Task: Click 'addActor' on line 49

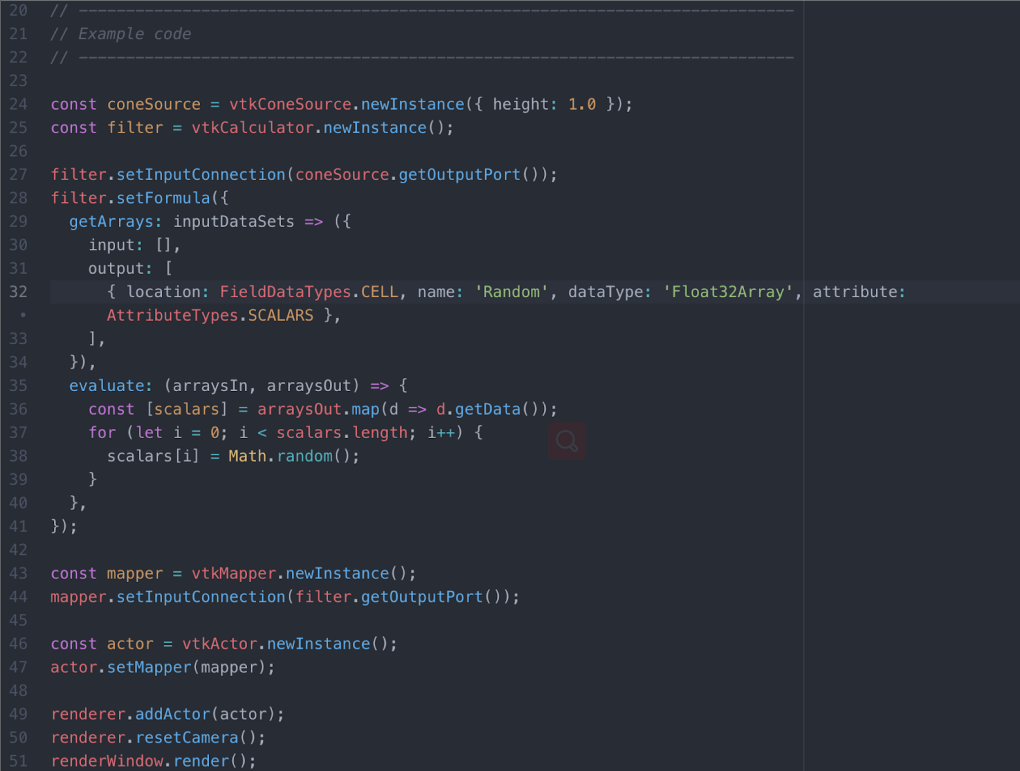Action: point(172,714)
